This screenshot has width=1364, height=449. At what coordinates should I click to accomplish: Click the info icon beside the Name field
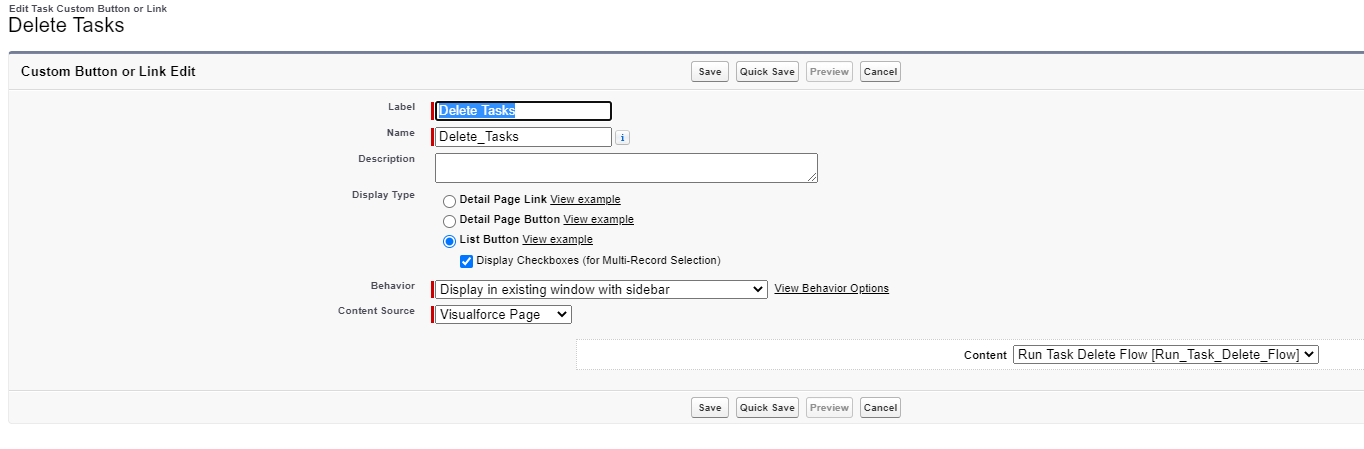point(622,138)
